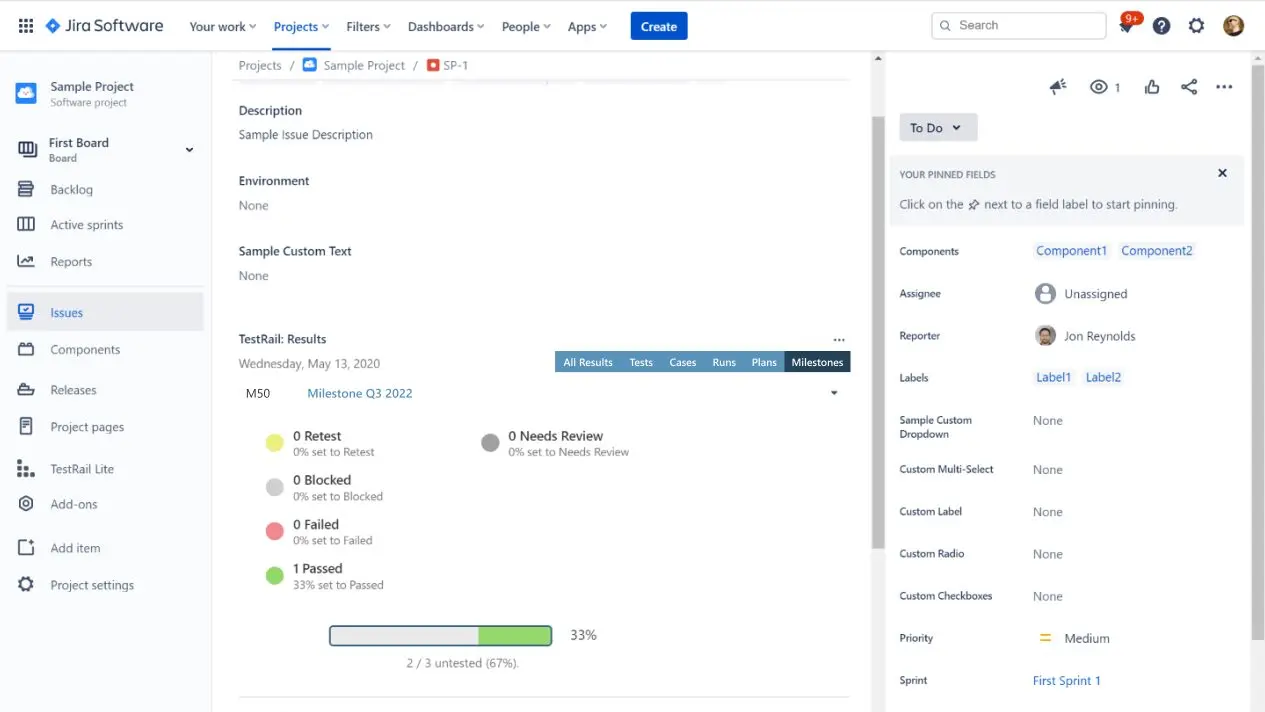The width and height of the screenshot is (1265, 712).
Task: Switch to the Milestones tab
Action: pos(817,362)
